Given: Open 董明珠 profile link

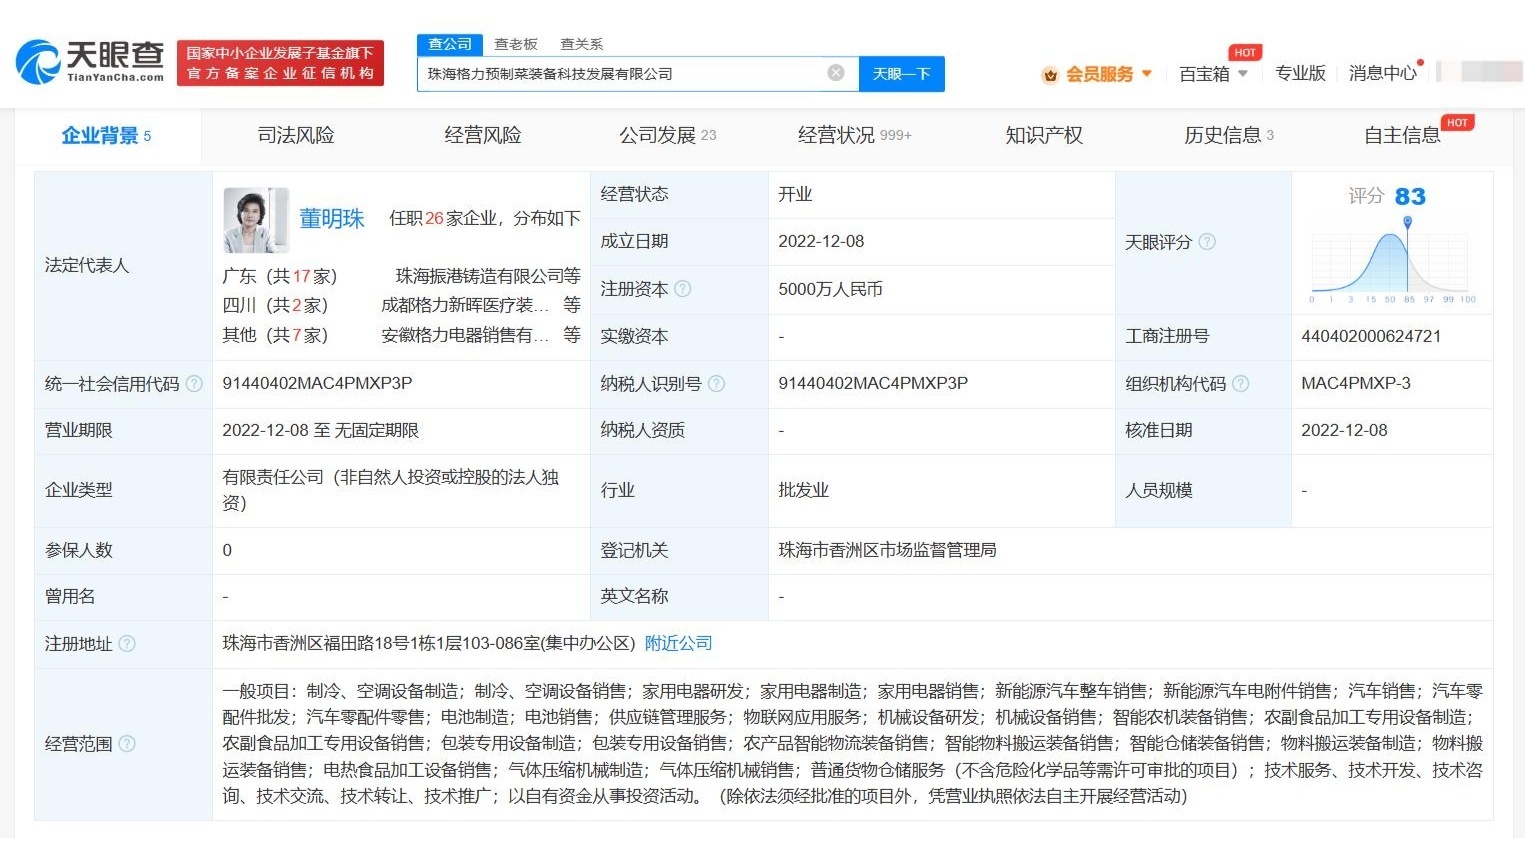Looking at the screenshot, I should 332,219.
